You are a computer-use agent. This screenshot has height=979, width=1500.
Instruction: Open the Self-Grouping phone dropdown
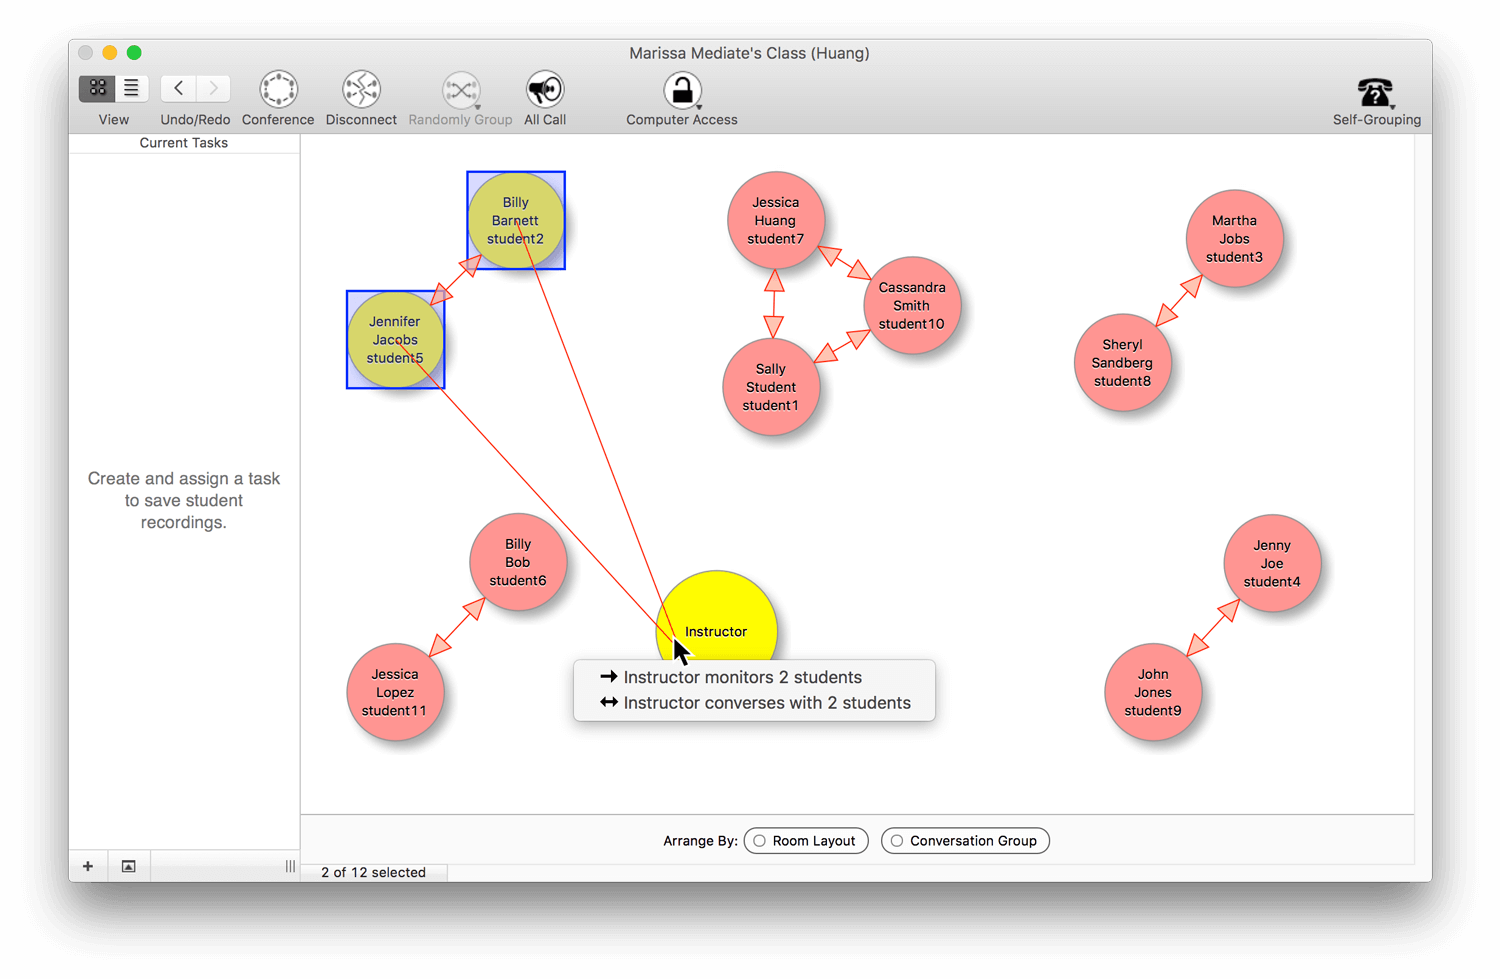point(1376,92)
